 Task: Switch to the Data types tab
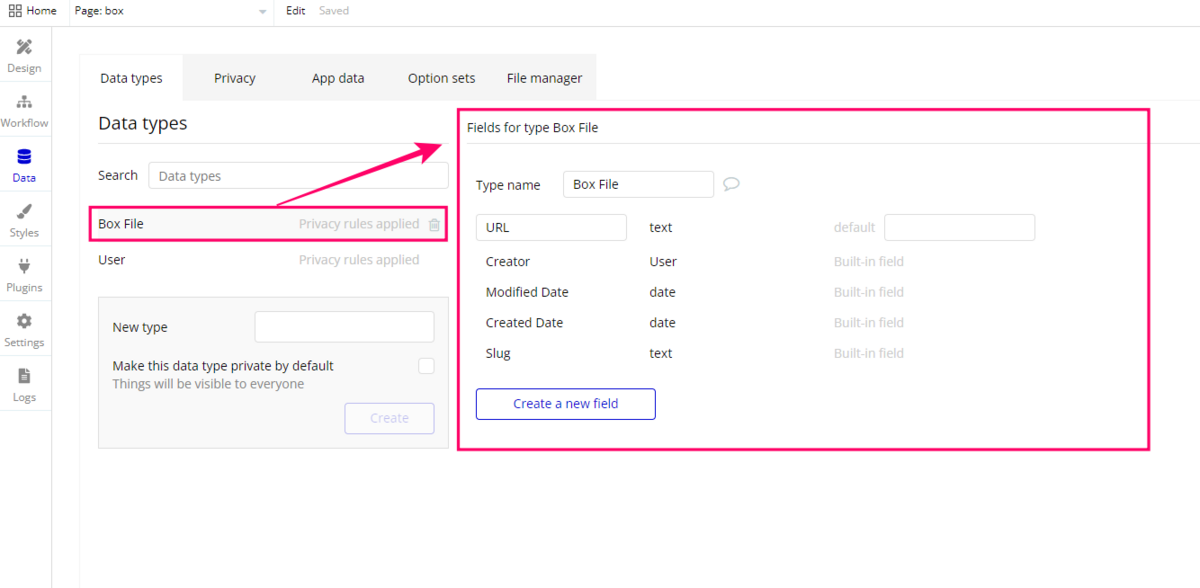(x=131, y=78)
